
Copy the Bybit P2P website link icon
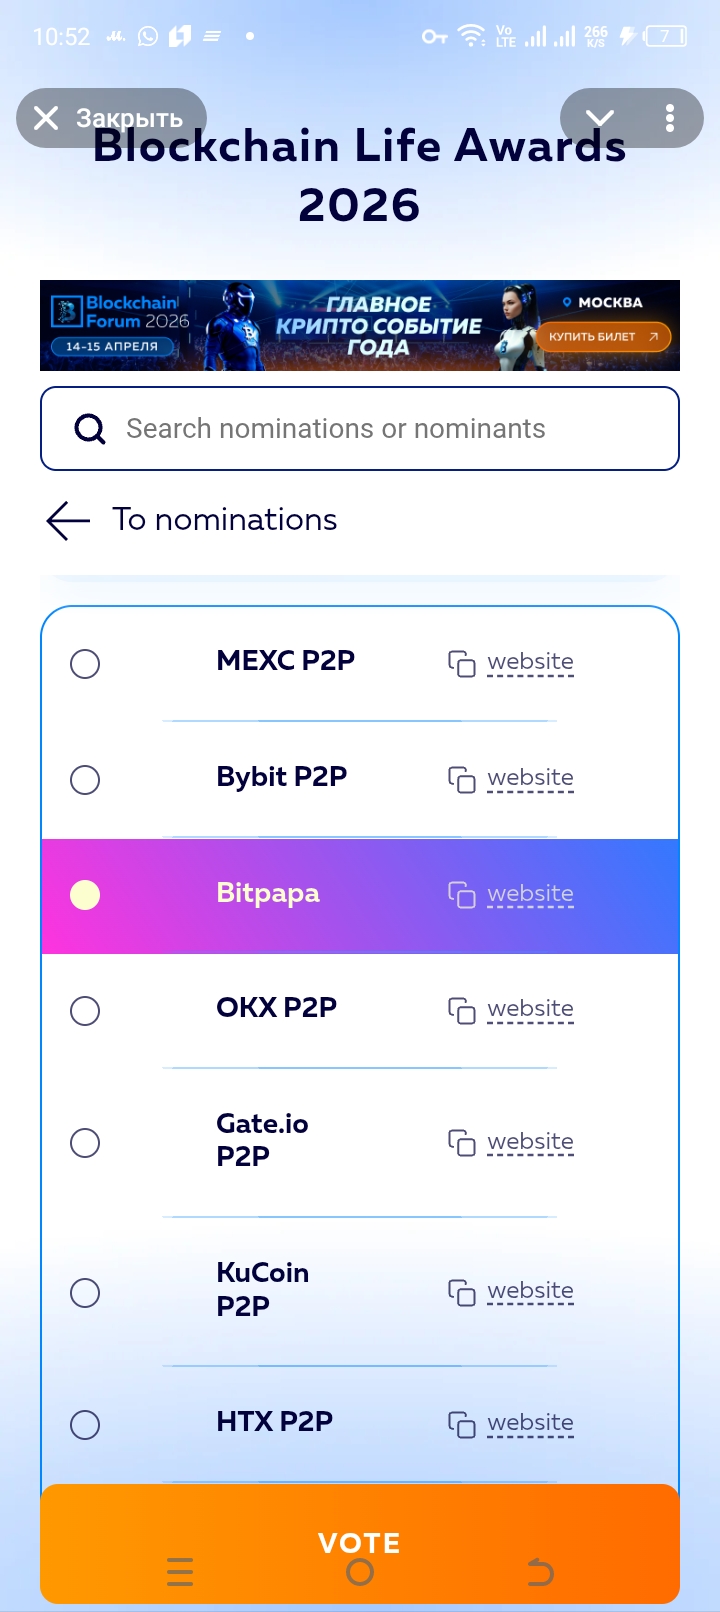pyautogui.click(x=461, y=779)
